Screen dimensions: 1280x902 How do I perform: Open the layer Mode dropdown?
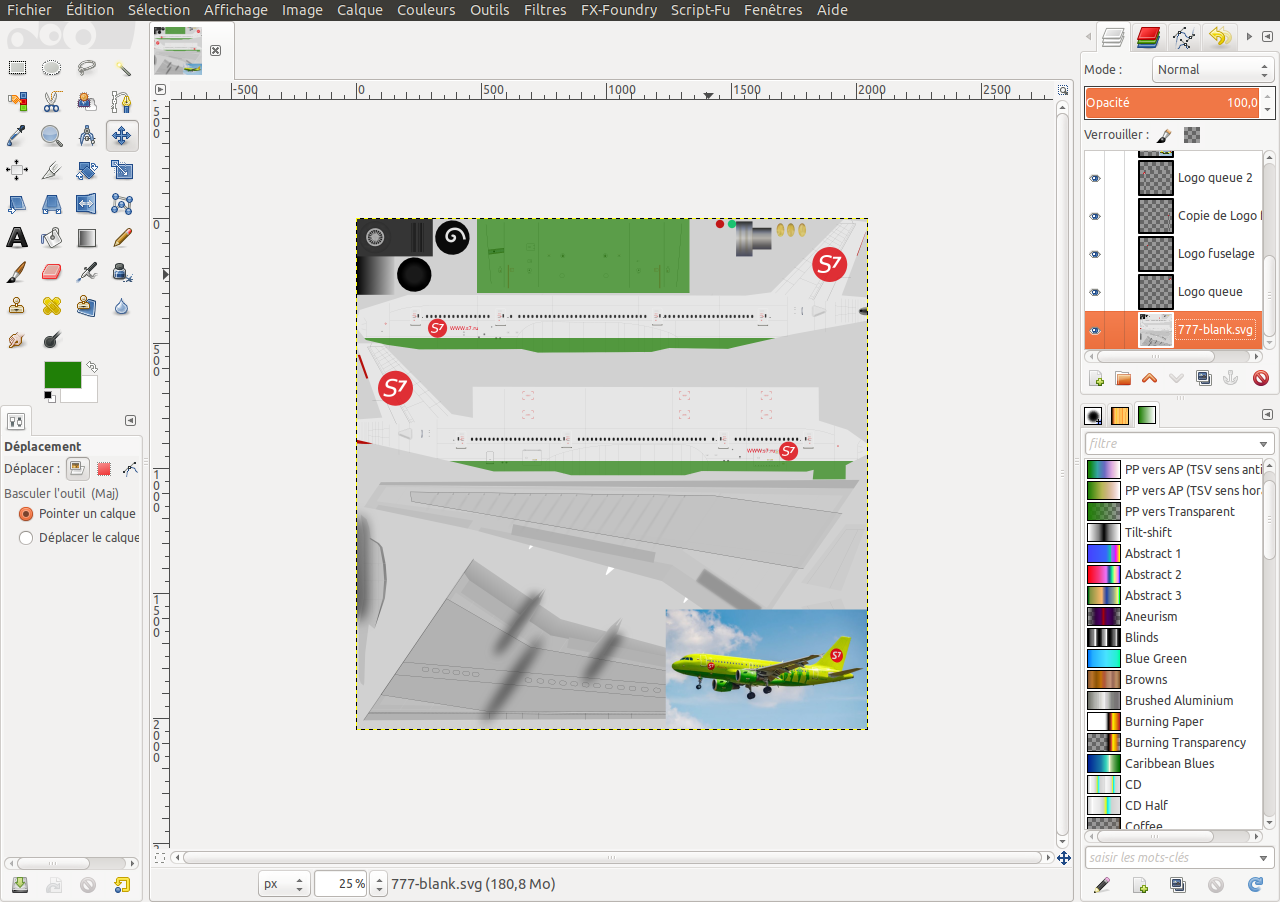(x=1211, y=70)
